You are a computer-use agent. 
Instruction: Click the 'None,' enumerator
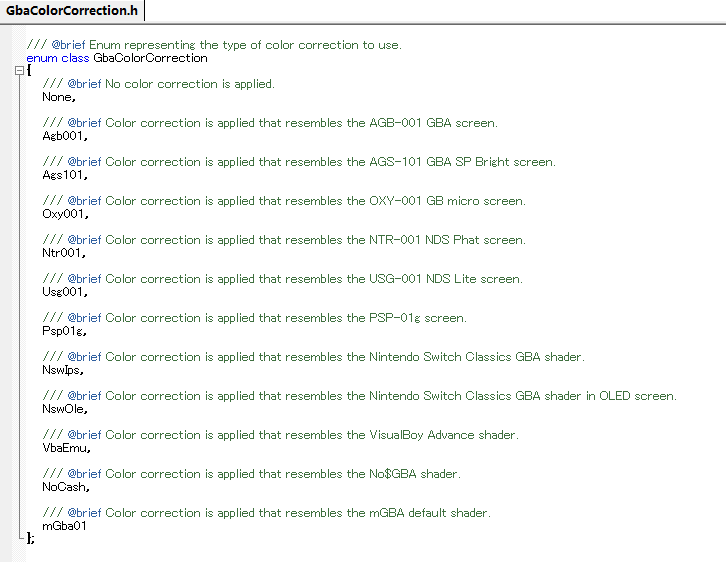[x=59, y=97]
